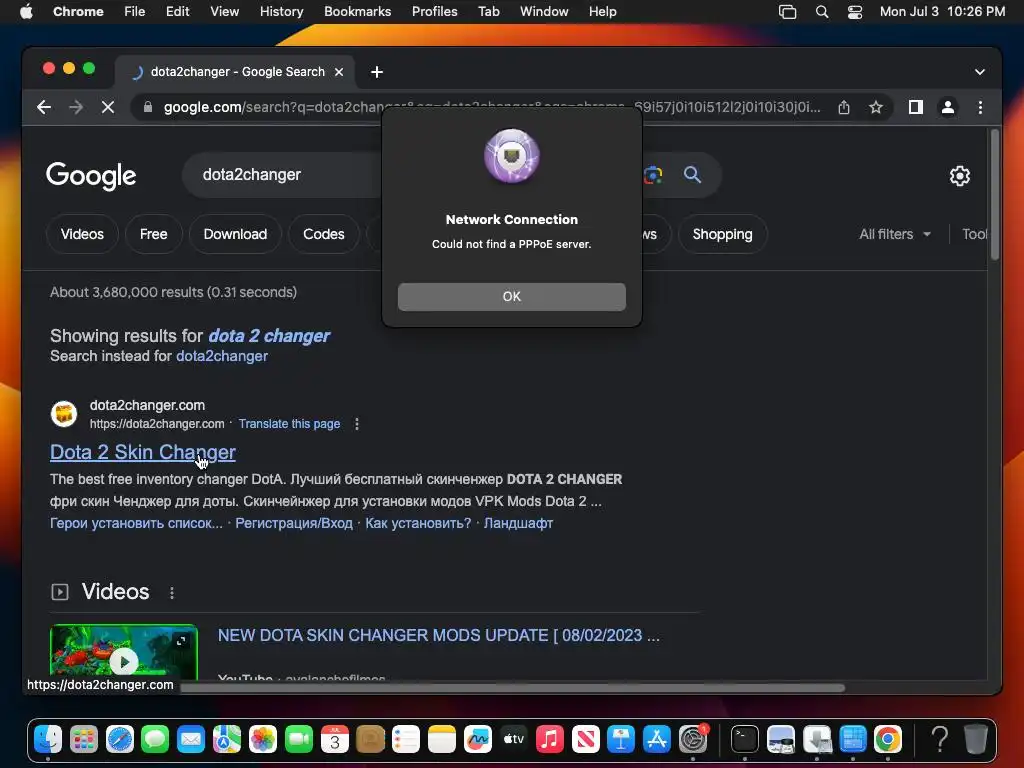The width and height of the screenshot is (1024, 768).
Task: Click the vertical page scrollbar
Action: 995,195
